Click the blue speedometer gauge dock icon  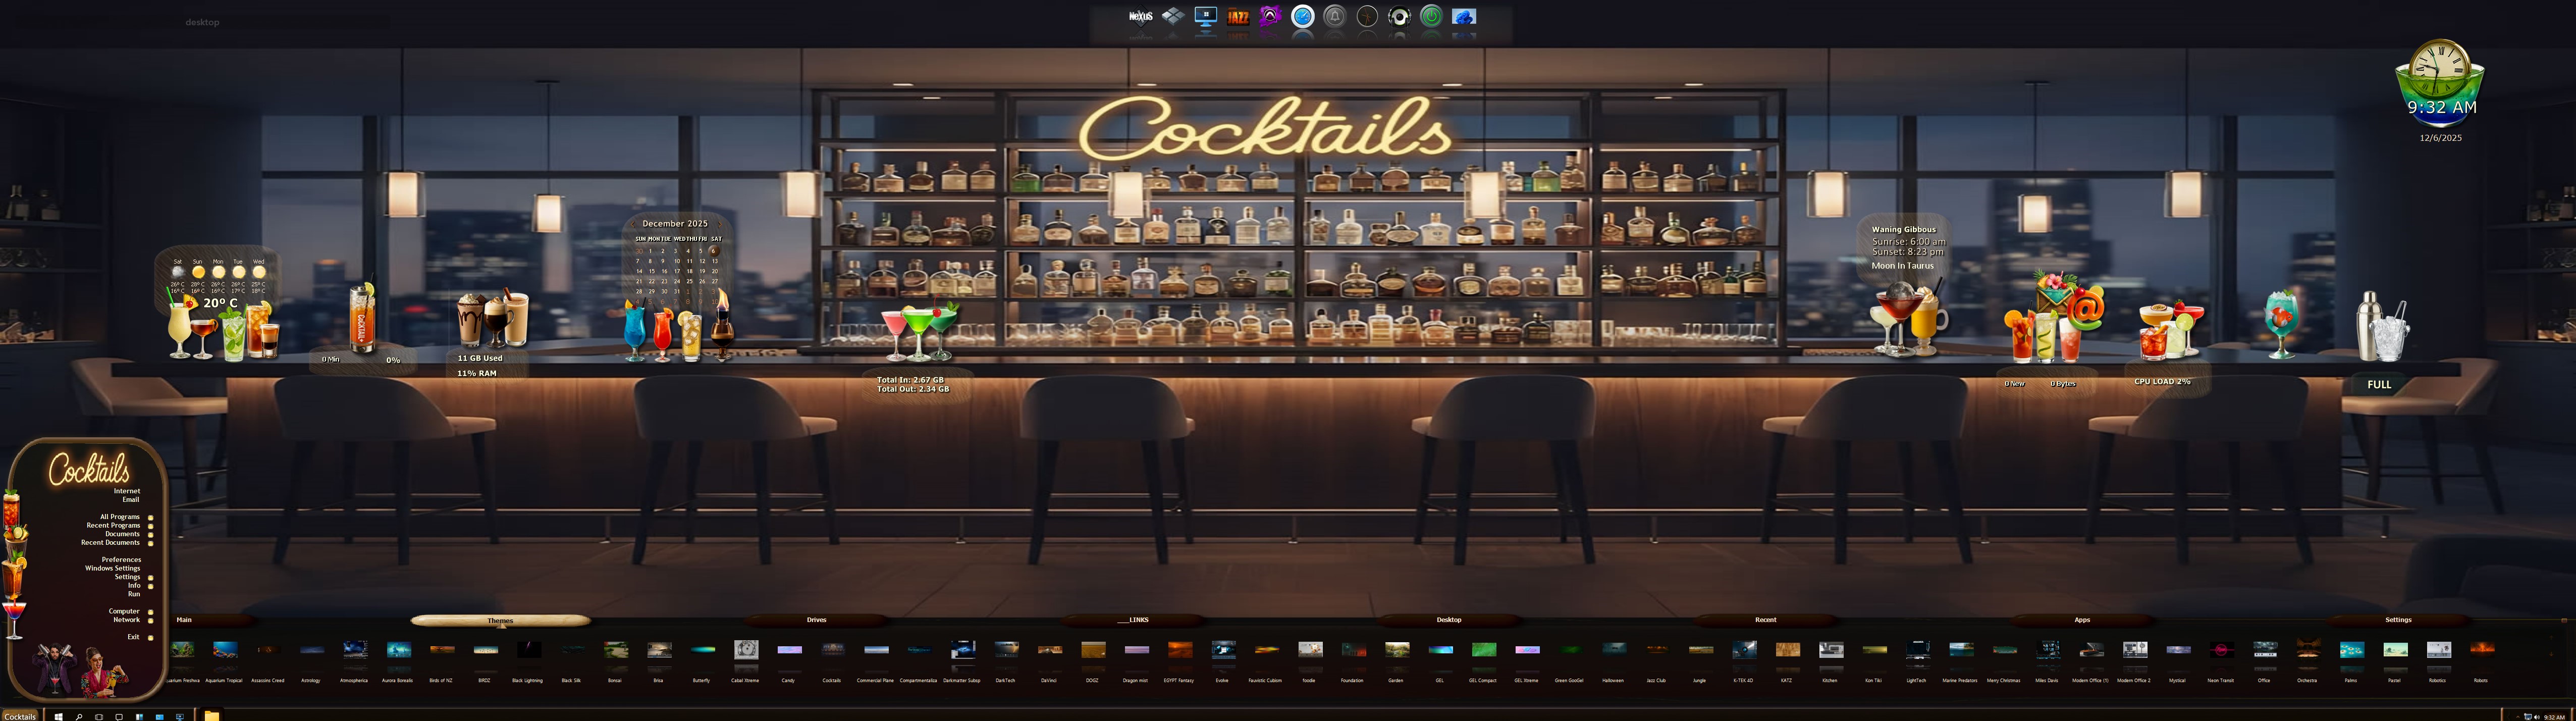[1302, 17]
